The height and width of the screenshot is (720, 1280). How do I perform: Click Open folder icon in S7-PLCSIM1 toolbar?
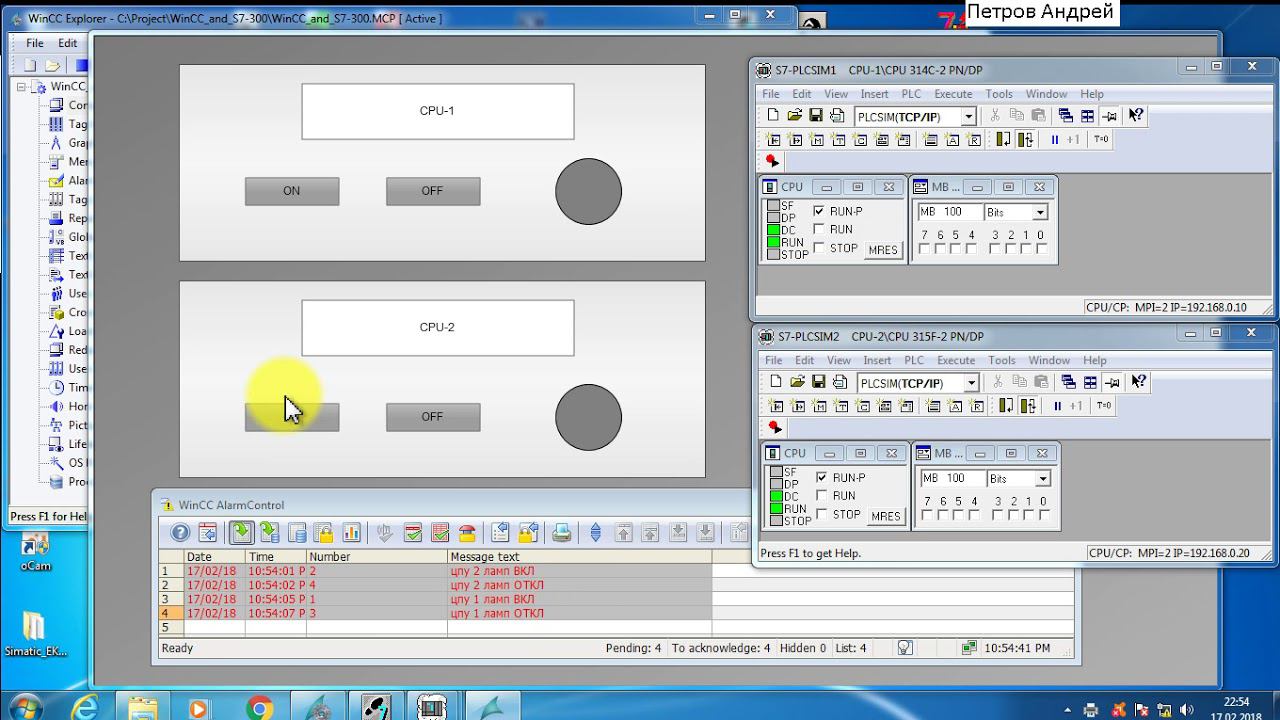(x=794, y=116)
